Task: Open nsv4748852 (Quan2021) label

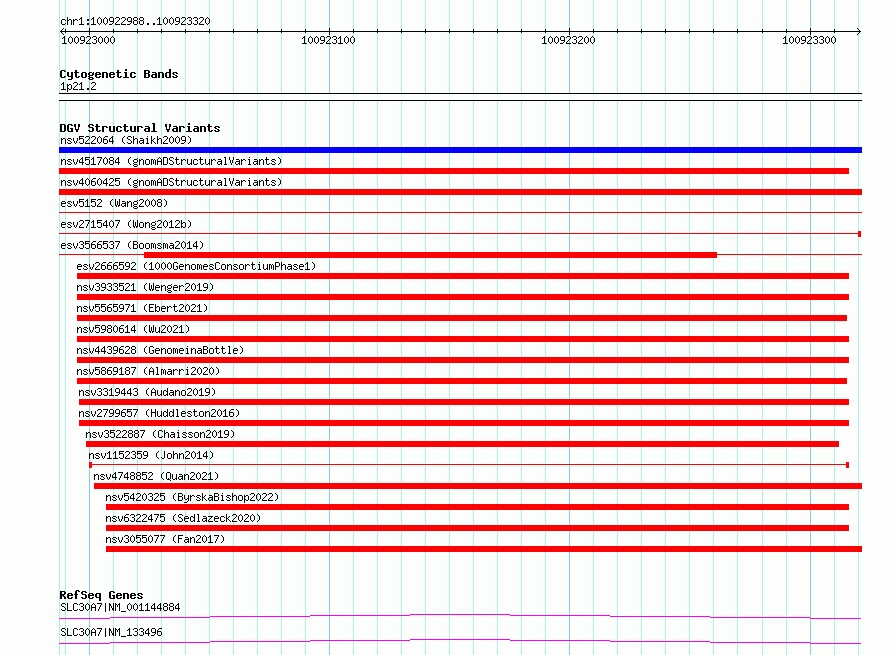Action: click(156, 476)
